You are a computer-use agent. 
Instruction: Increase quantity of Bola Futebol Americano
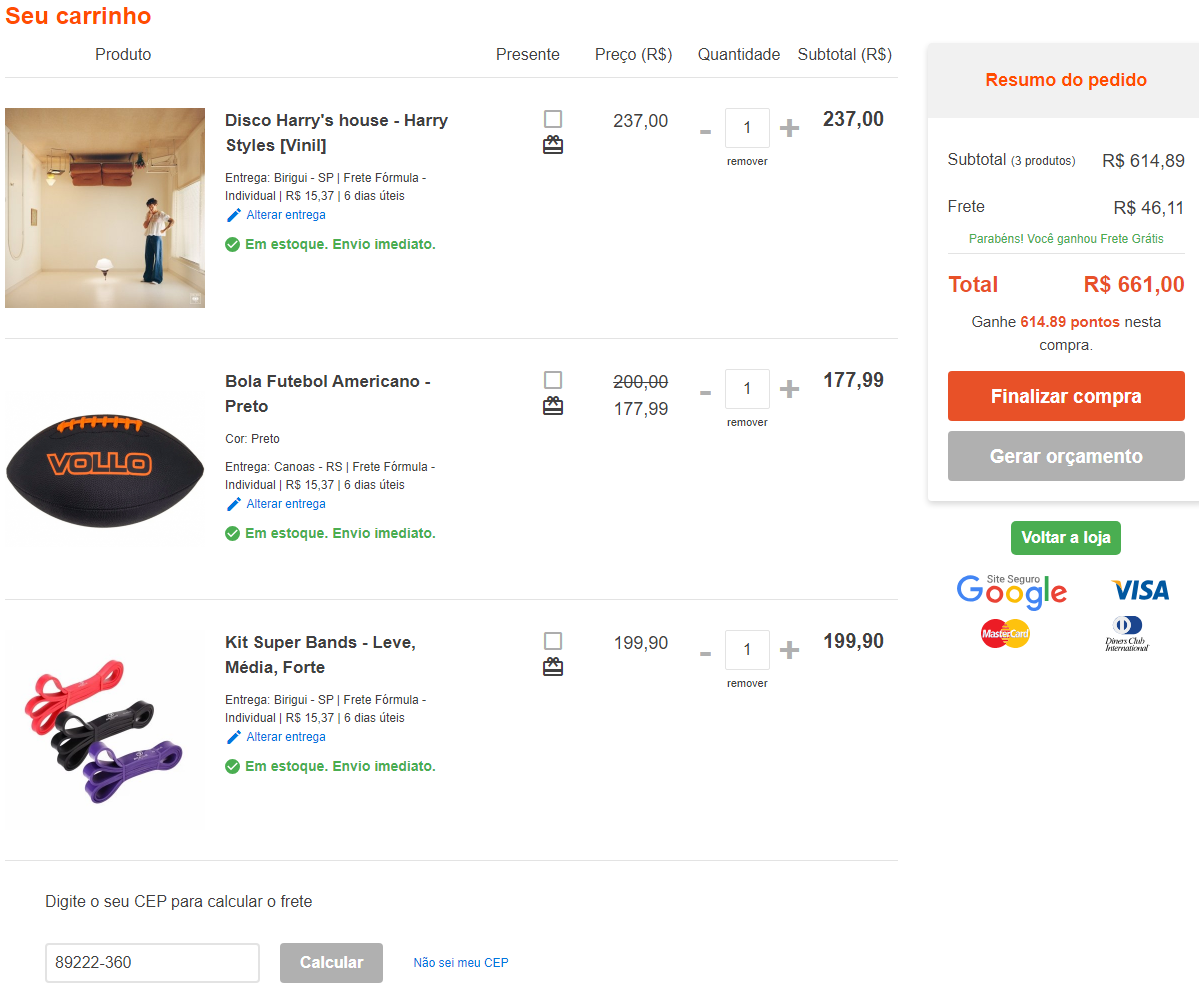(789, 389)
